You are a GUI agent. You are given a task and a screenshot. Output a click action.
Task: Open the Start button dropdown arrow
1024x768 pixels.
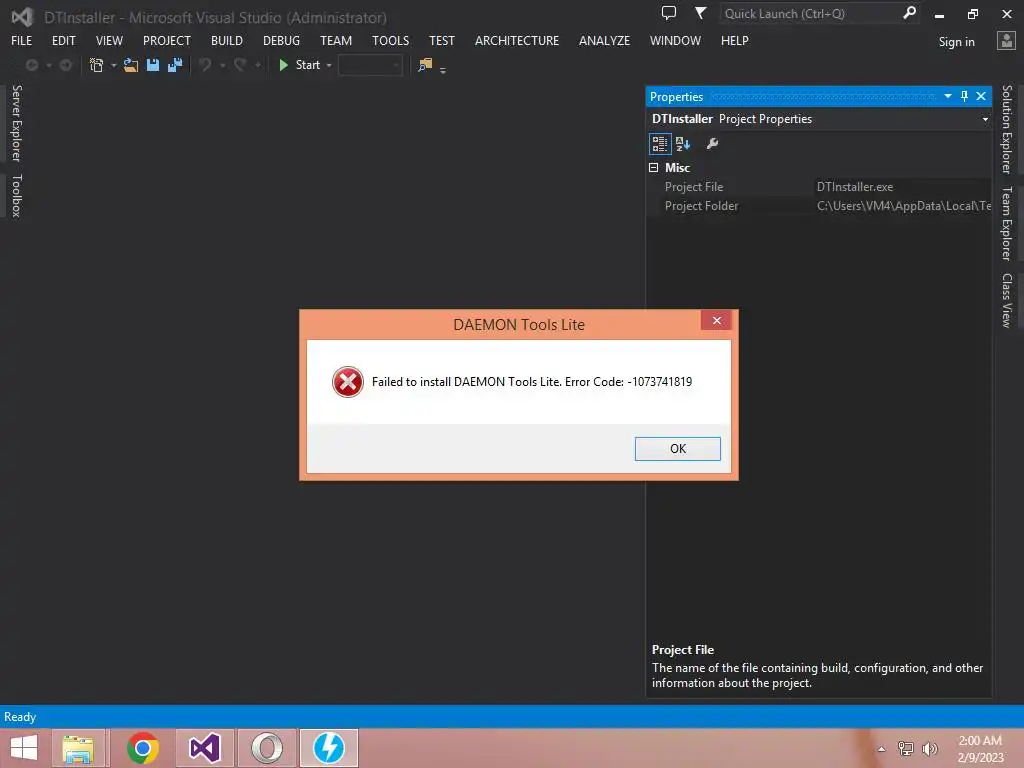coord(328,65)
